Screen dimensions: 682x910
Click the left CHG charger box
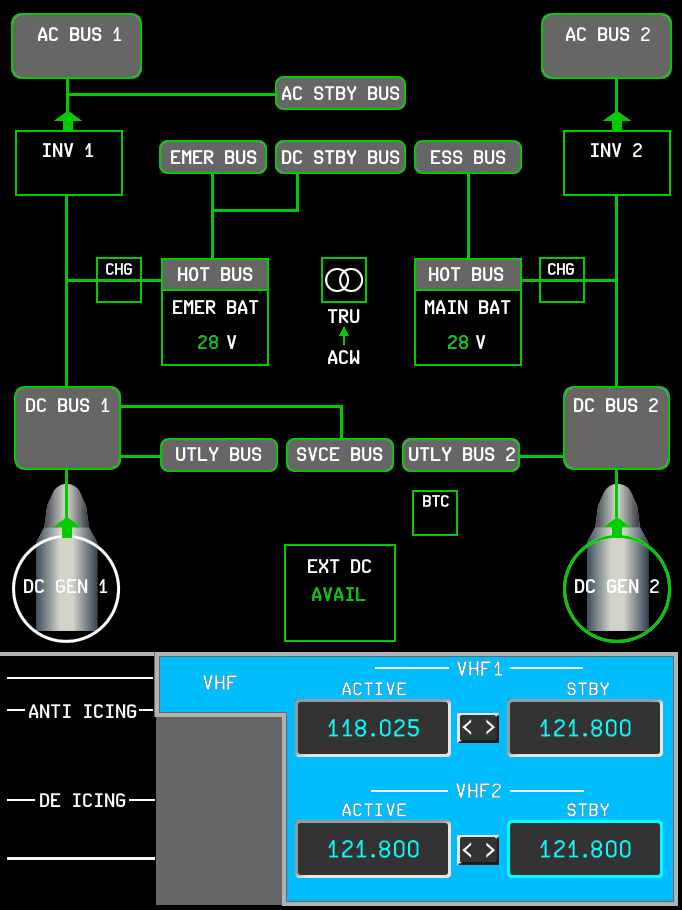119,280
